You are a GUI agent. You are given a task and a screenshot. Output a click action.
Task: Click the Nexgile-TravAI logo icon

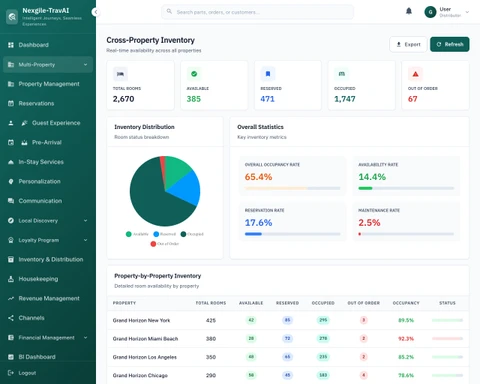12,17
